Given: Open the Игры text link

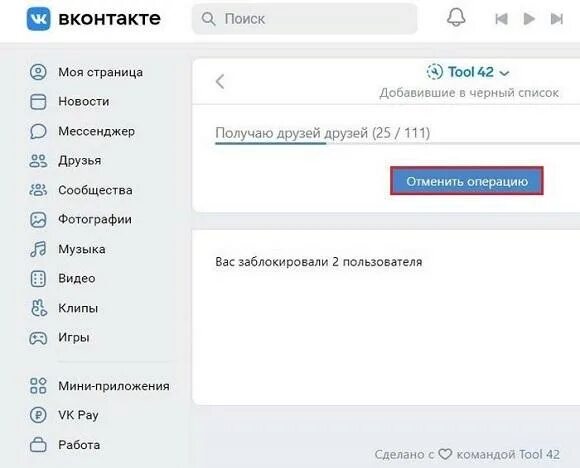Looking at the screenshot, I should [x=74, y=337].
